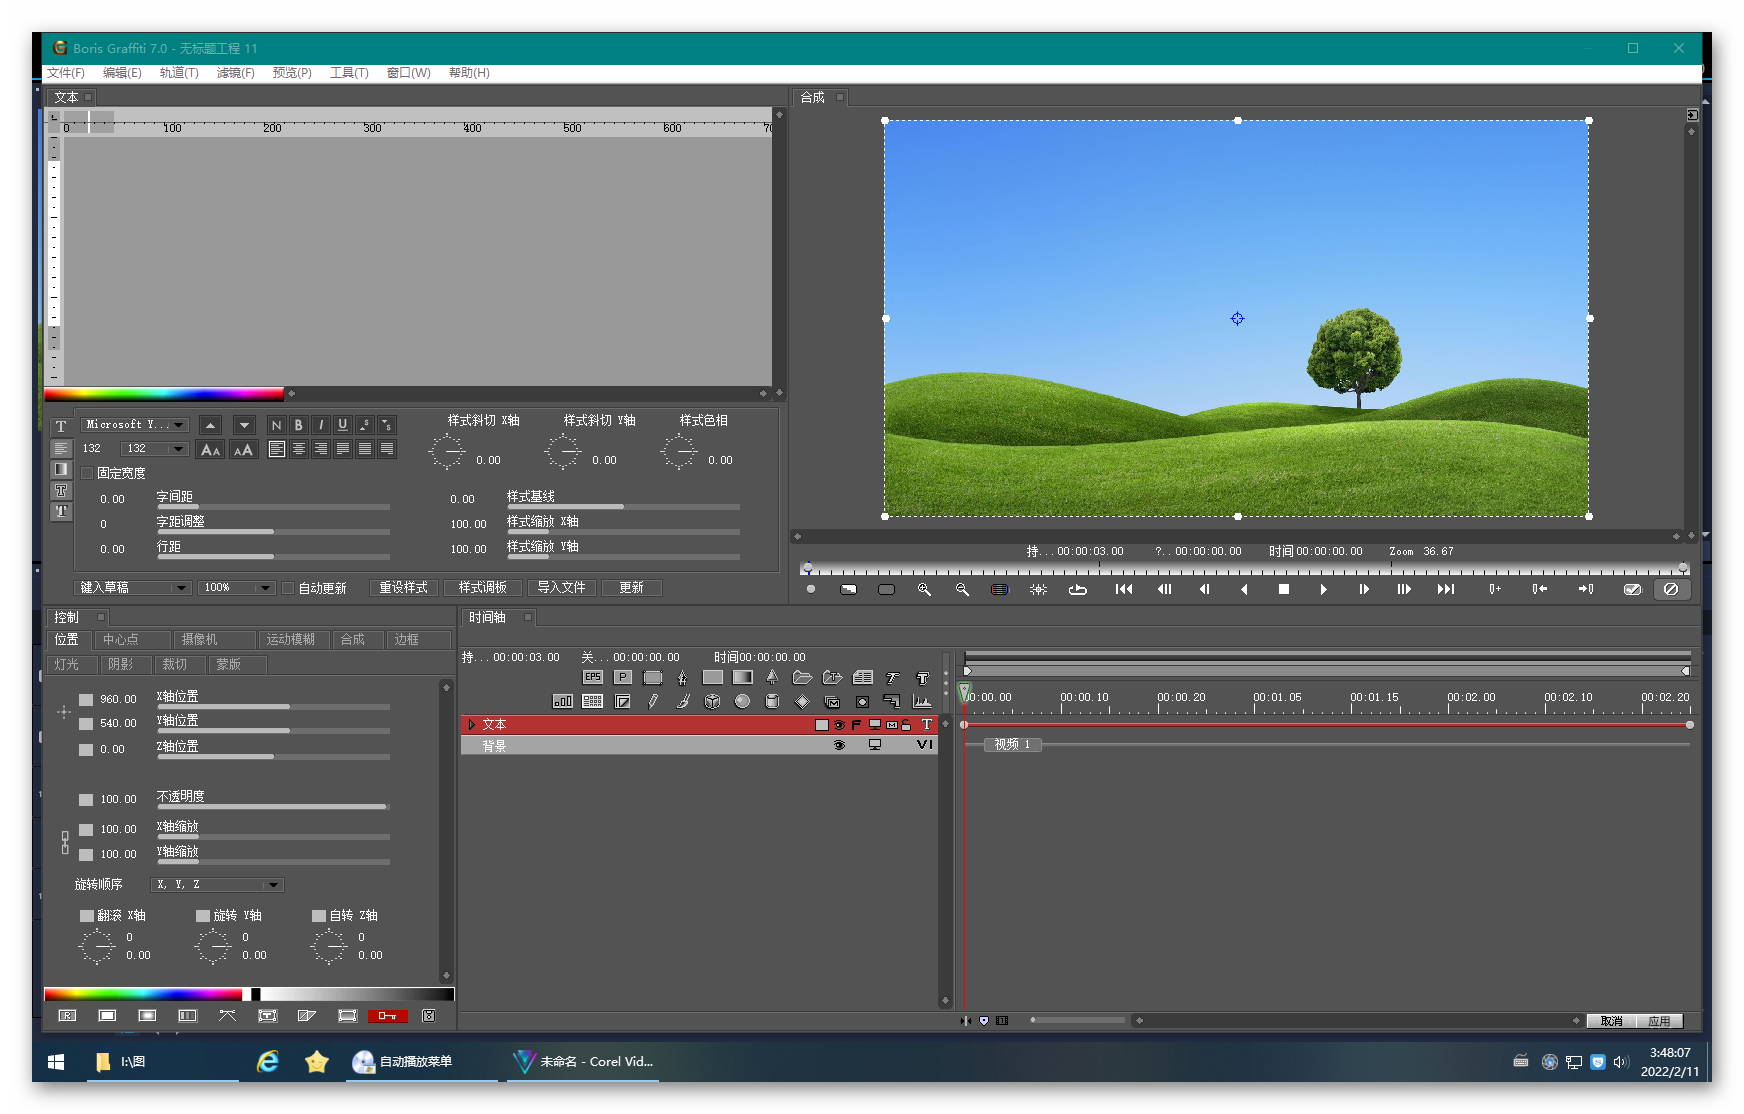Open the gradient fill tab in the text panel
The width and height of the screenshot is (1744, 1114).
pos(61,469)
